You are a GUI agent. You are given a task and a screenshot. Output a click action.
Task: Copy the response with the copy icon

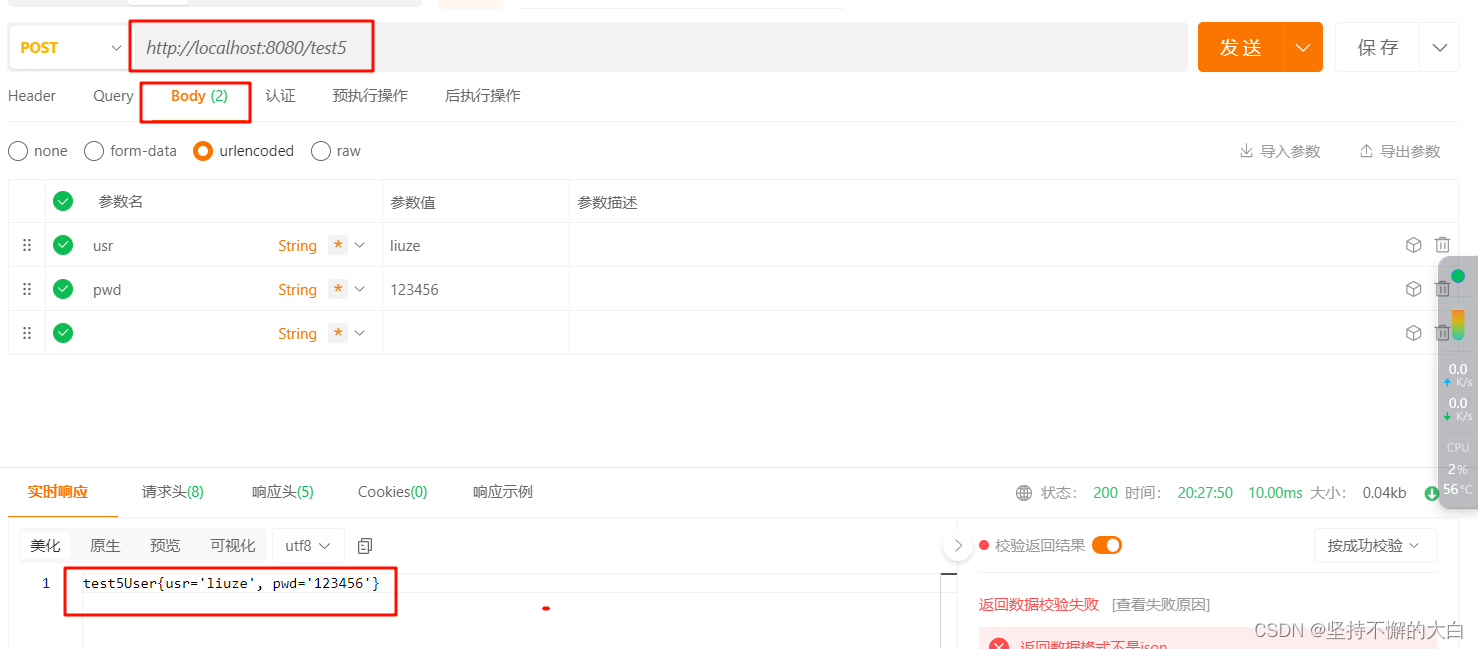[365, 546]
